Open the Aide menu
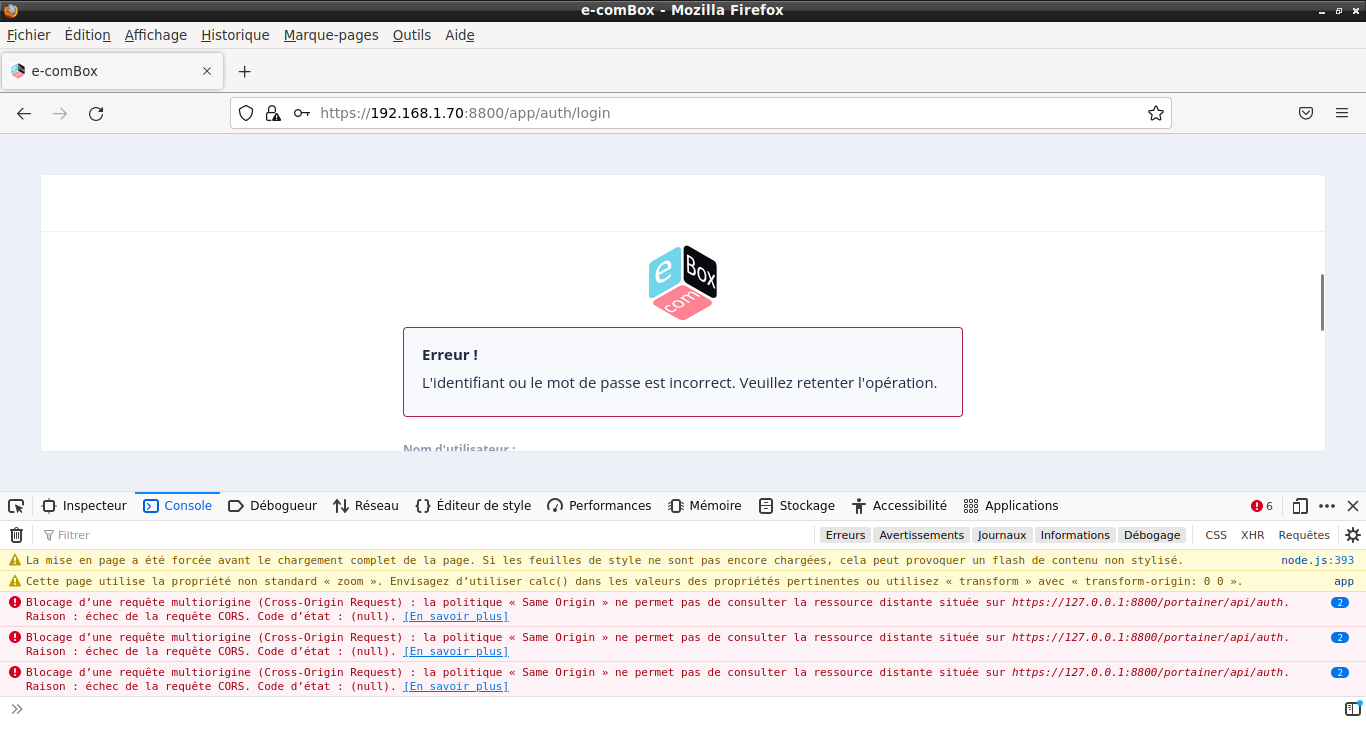The image size is (1366, 742). pyautogui.click(x=459, y=35)
